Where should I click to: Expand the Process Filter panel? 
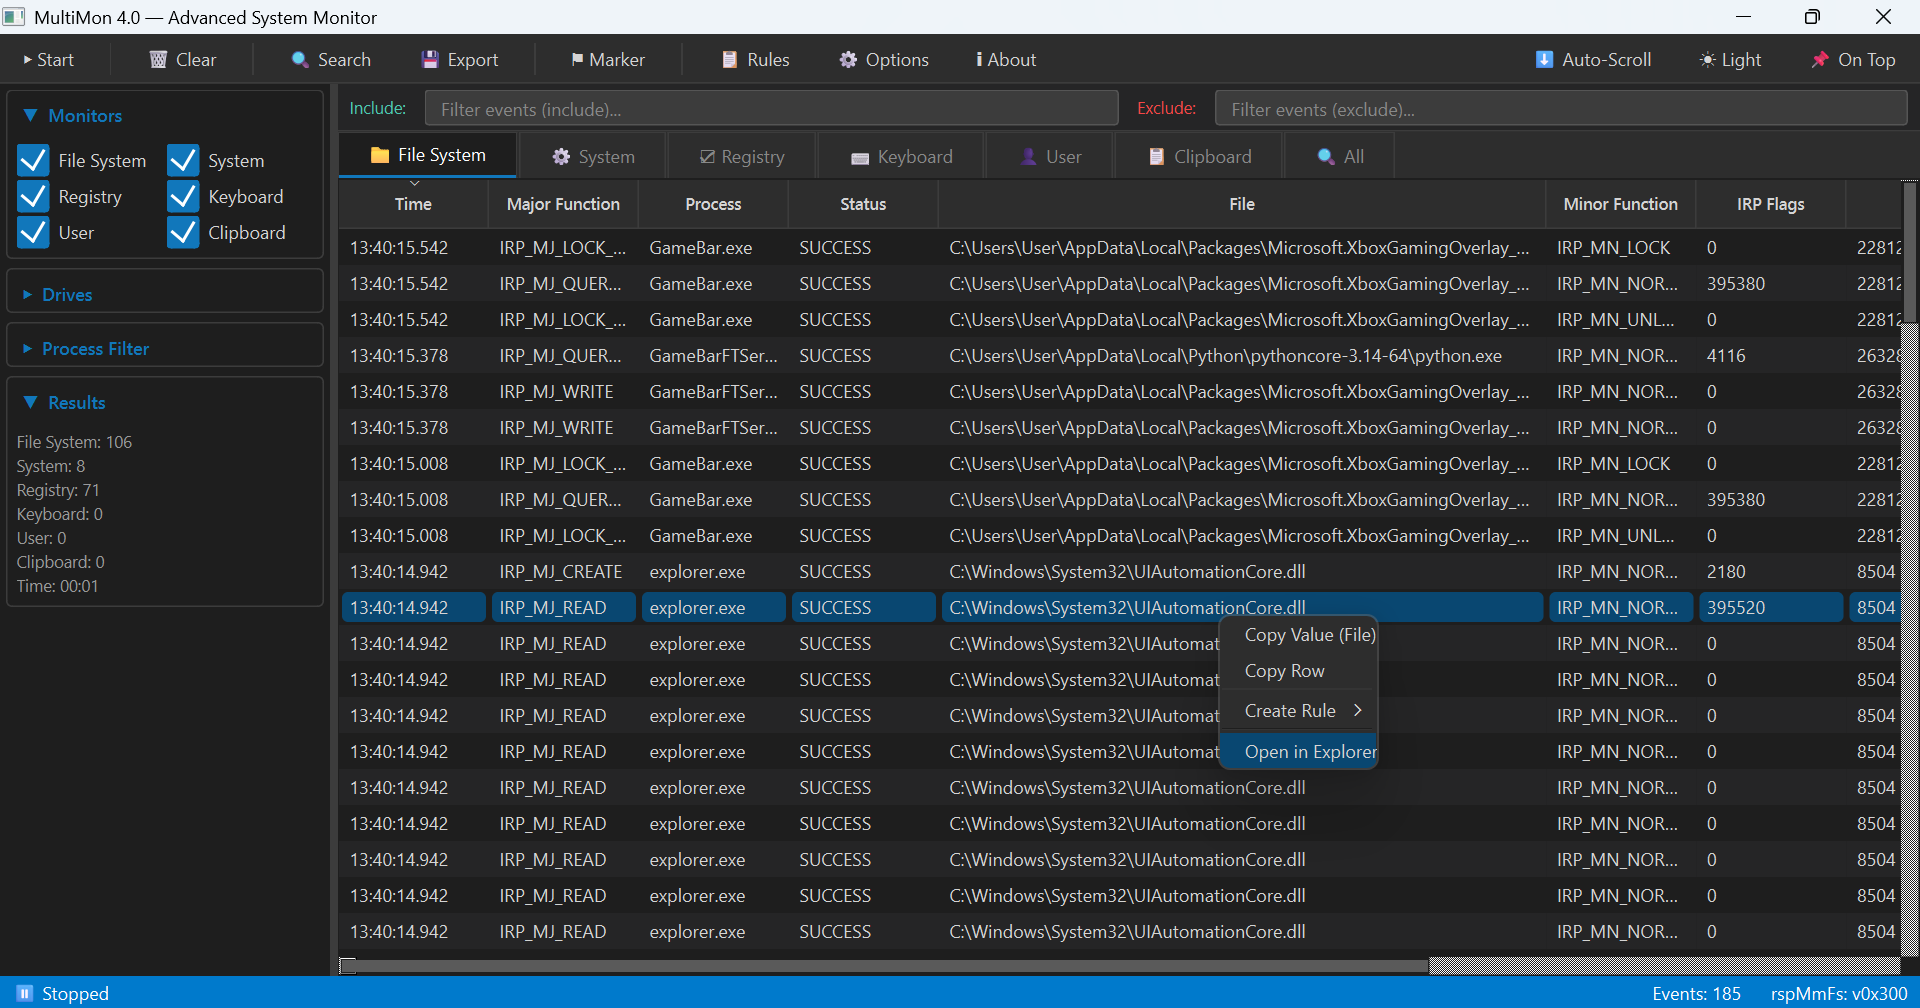pyautogui.click(x=28, y=349)
